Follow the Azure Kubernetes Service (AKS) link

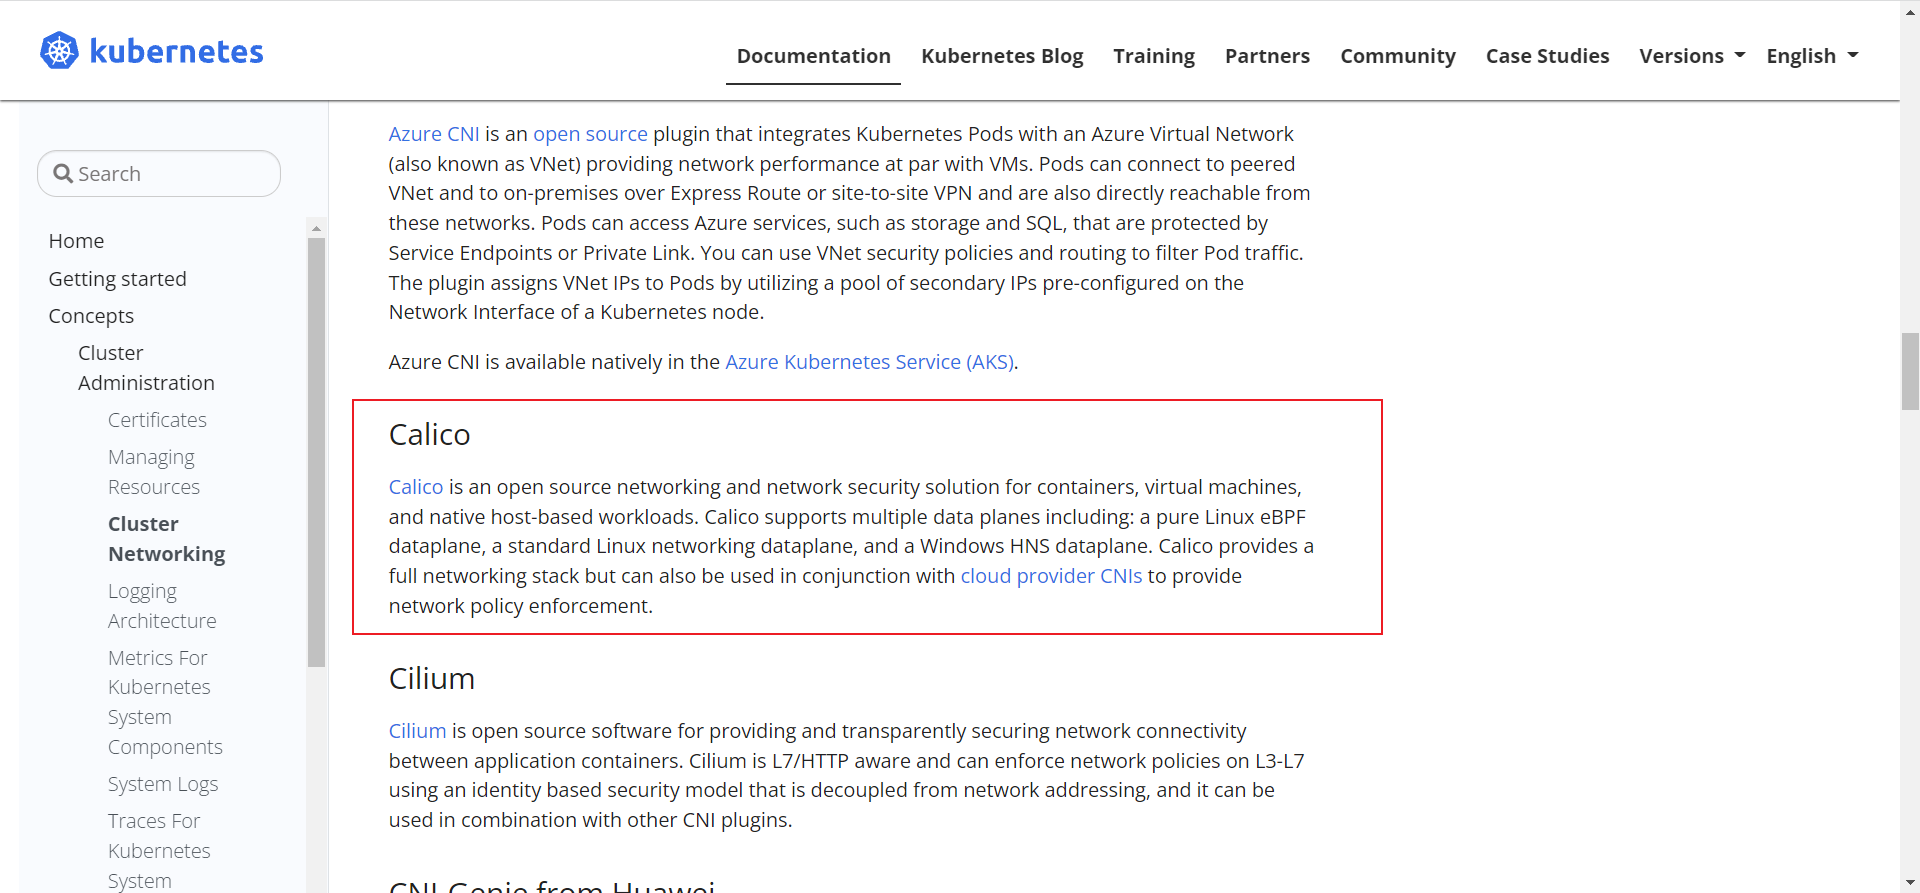(x=869, y=362)
